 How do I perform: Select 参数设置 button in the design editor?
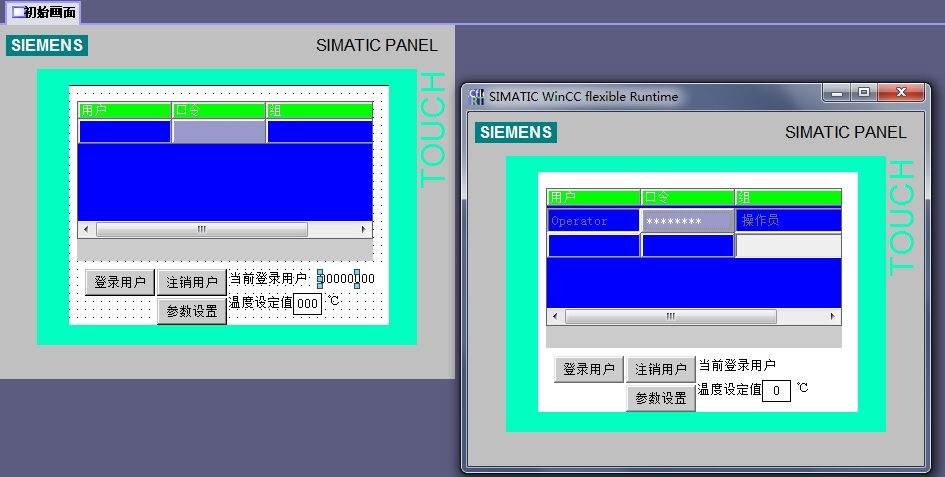click(192, 311)
